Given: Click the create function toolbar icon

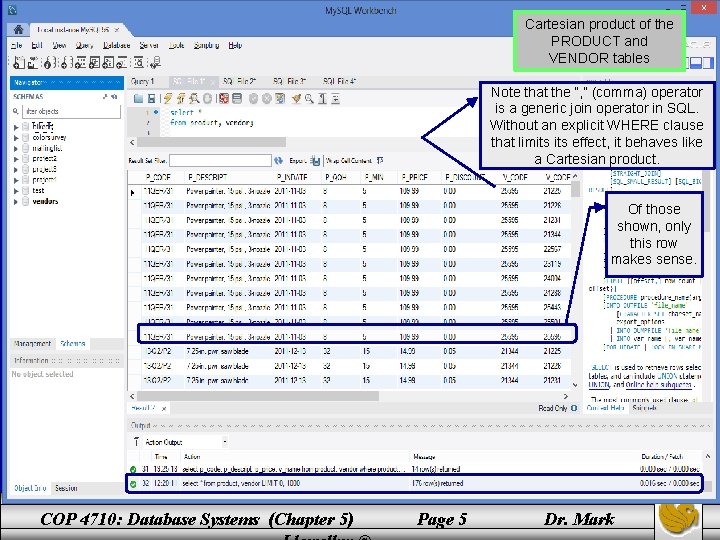Looking at the screenshot, I should [x=122, y=62].
